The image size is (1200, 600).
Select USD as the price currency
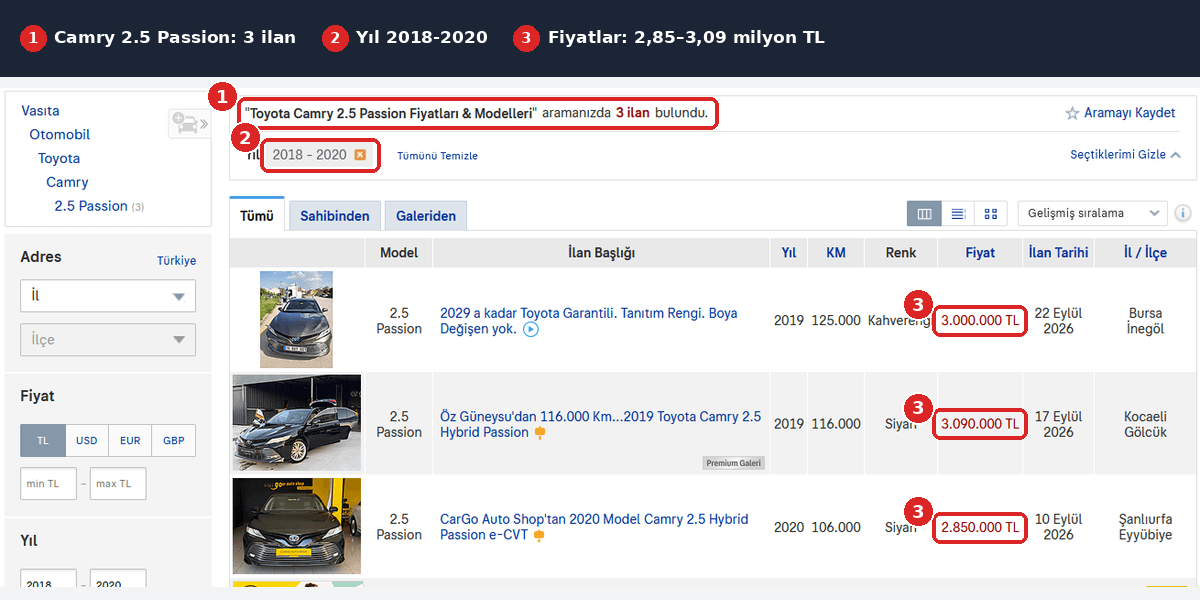click(87, 441)
